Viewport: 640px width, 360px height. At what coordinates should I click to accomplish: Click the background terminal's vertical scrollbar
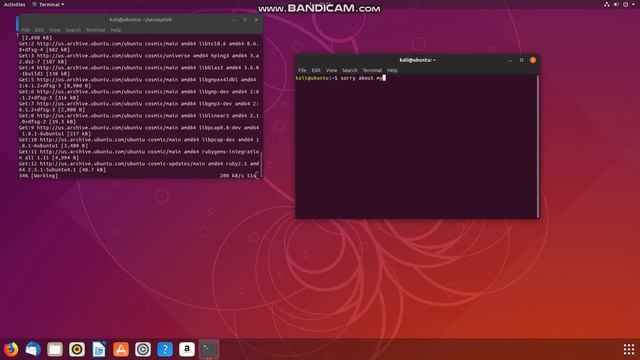click(261, 165)
